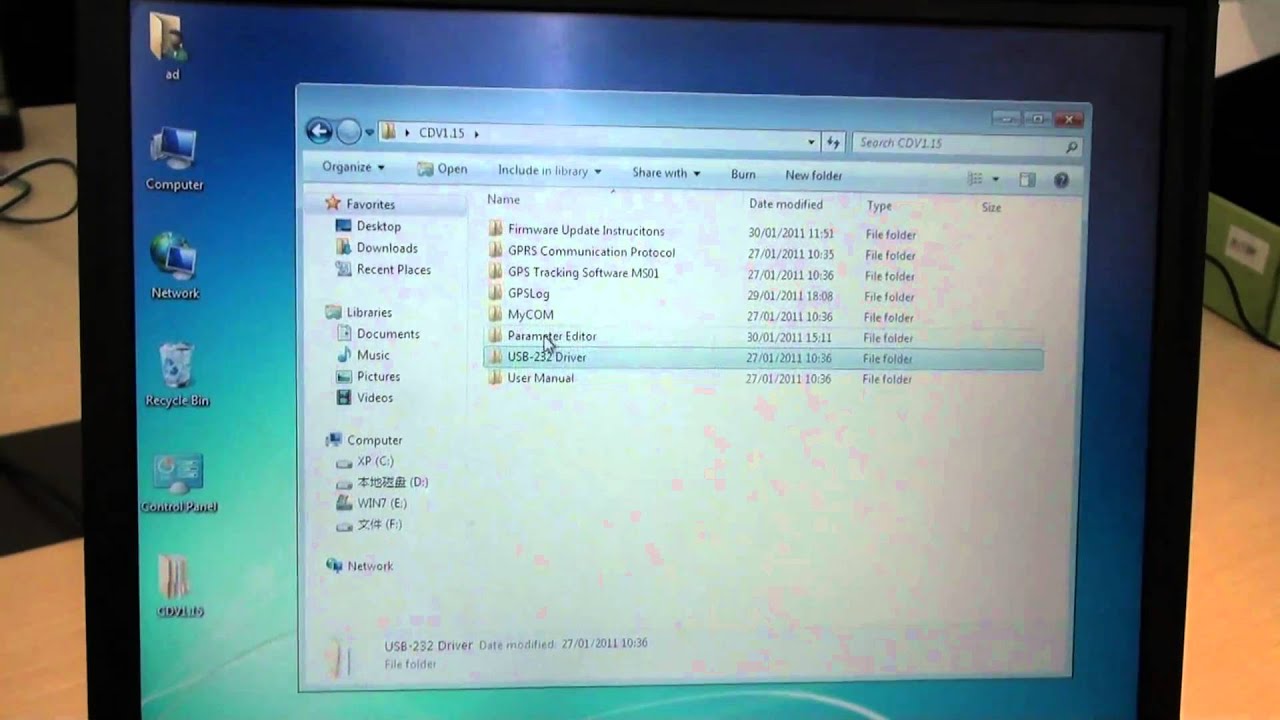This screenshot has height=720, width=1280.
Task: Sort by the Size column header
Action: [991, 208]
